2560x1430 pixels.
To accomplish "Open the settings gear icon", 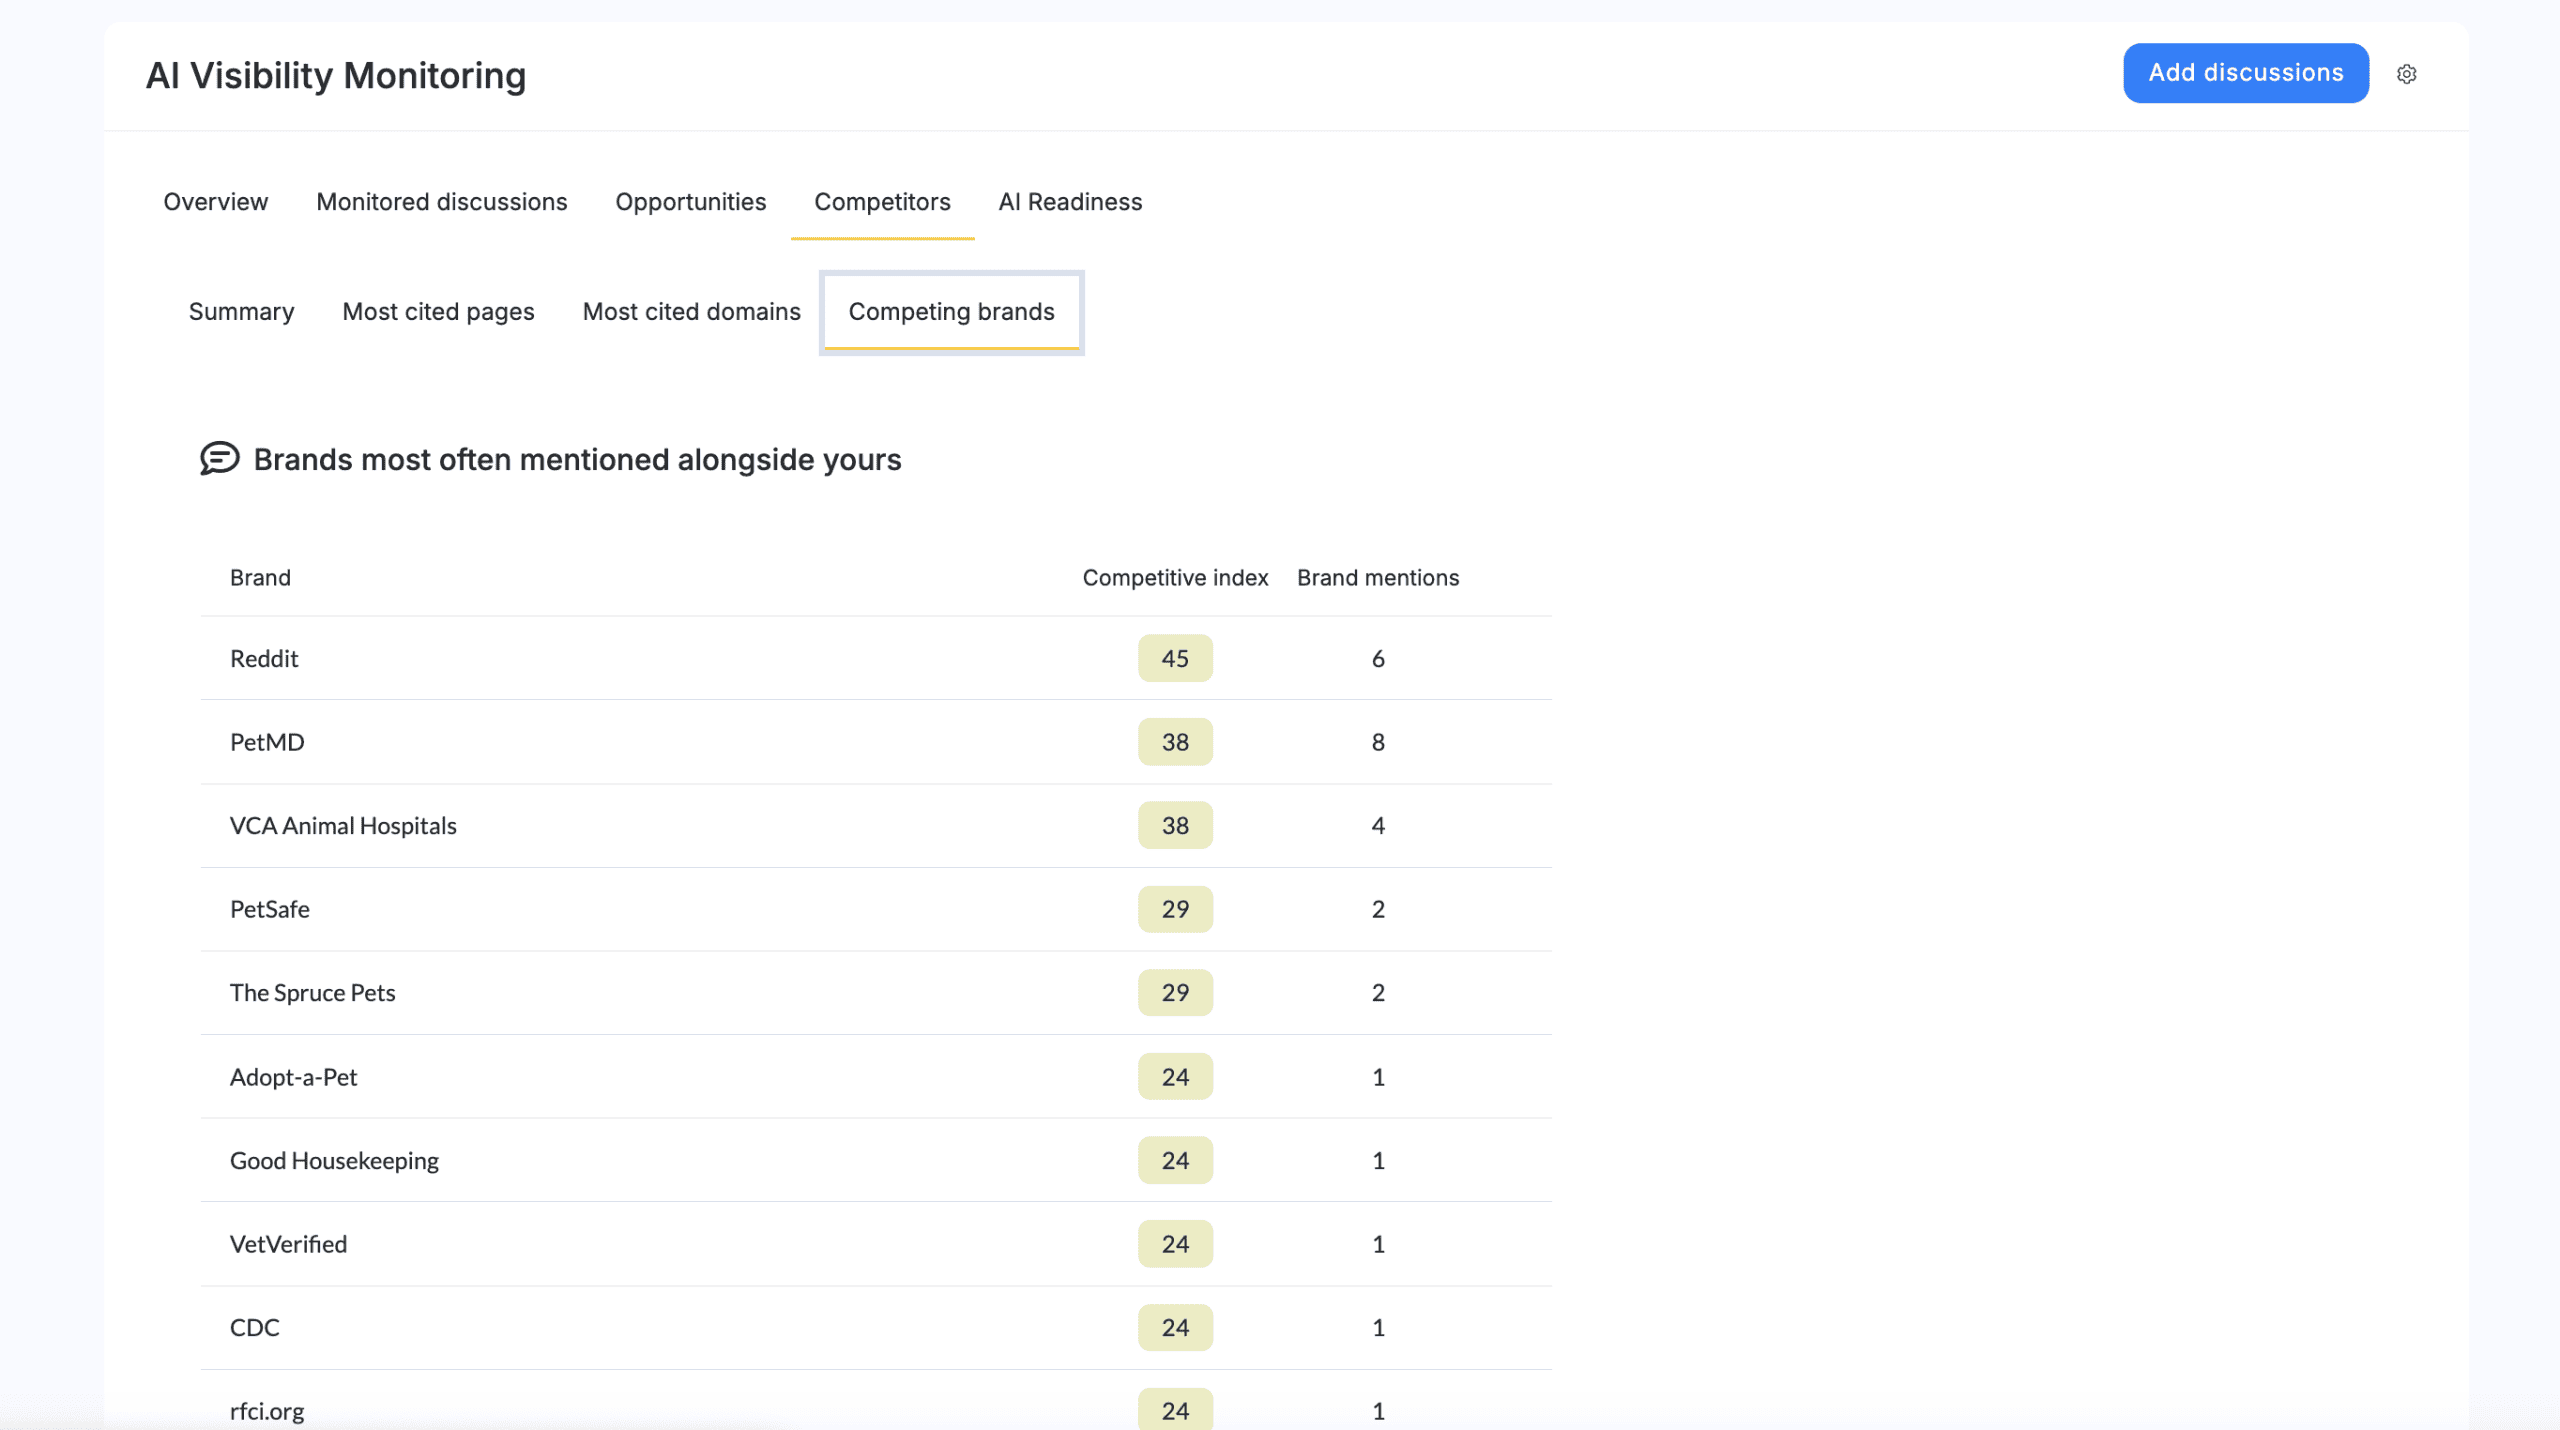I will pyautogui.click(x=2406, y=74).
